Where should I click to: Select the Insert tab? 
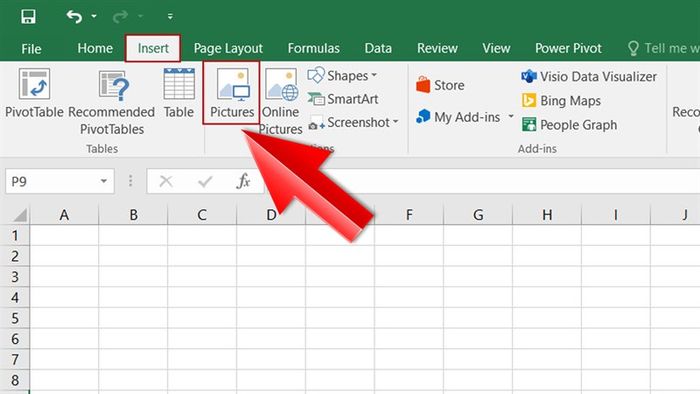point(153,48)
